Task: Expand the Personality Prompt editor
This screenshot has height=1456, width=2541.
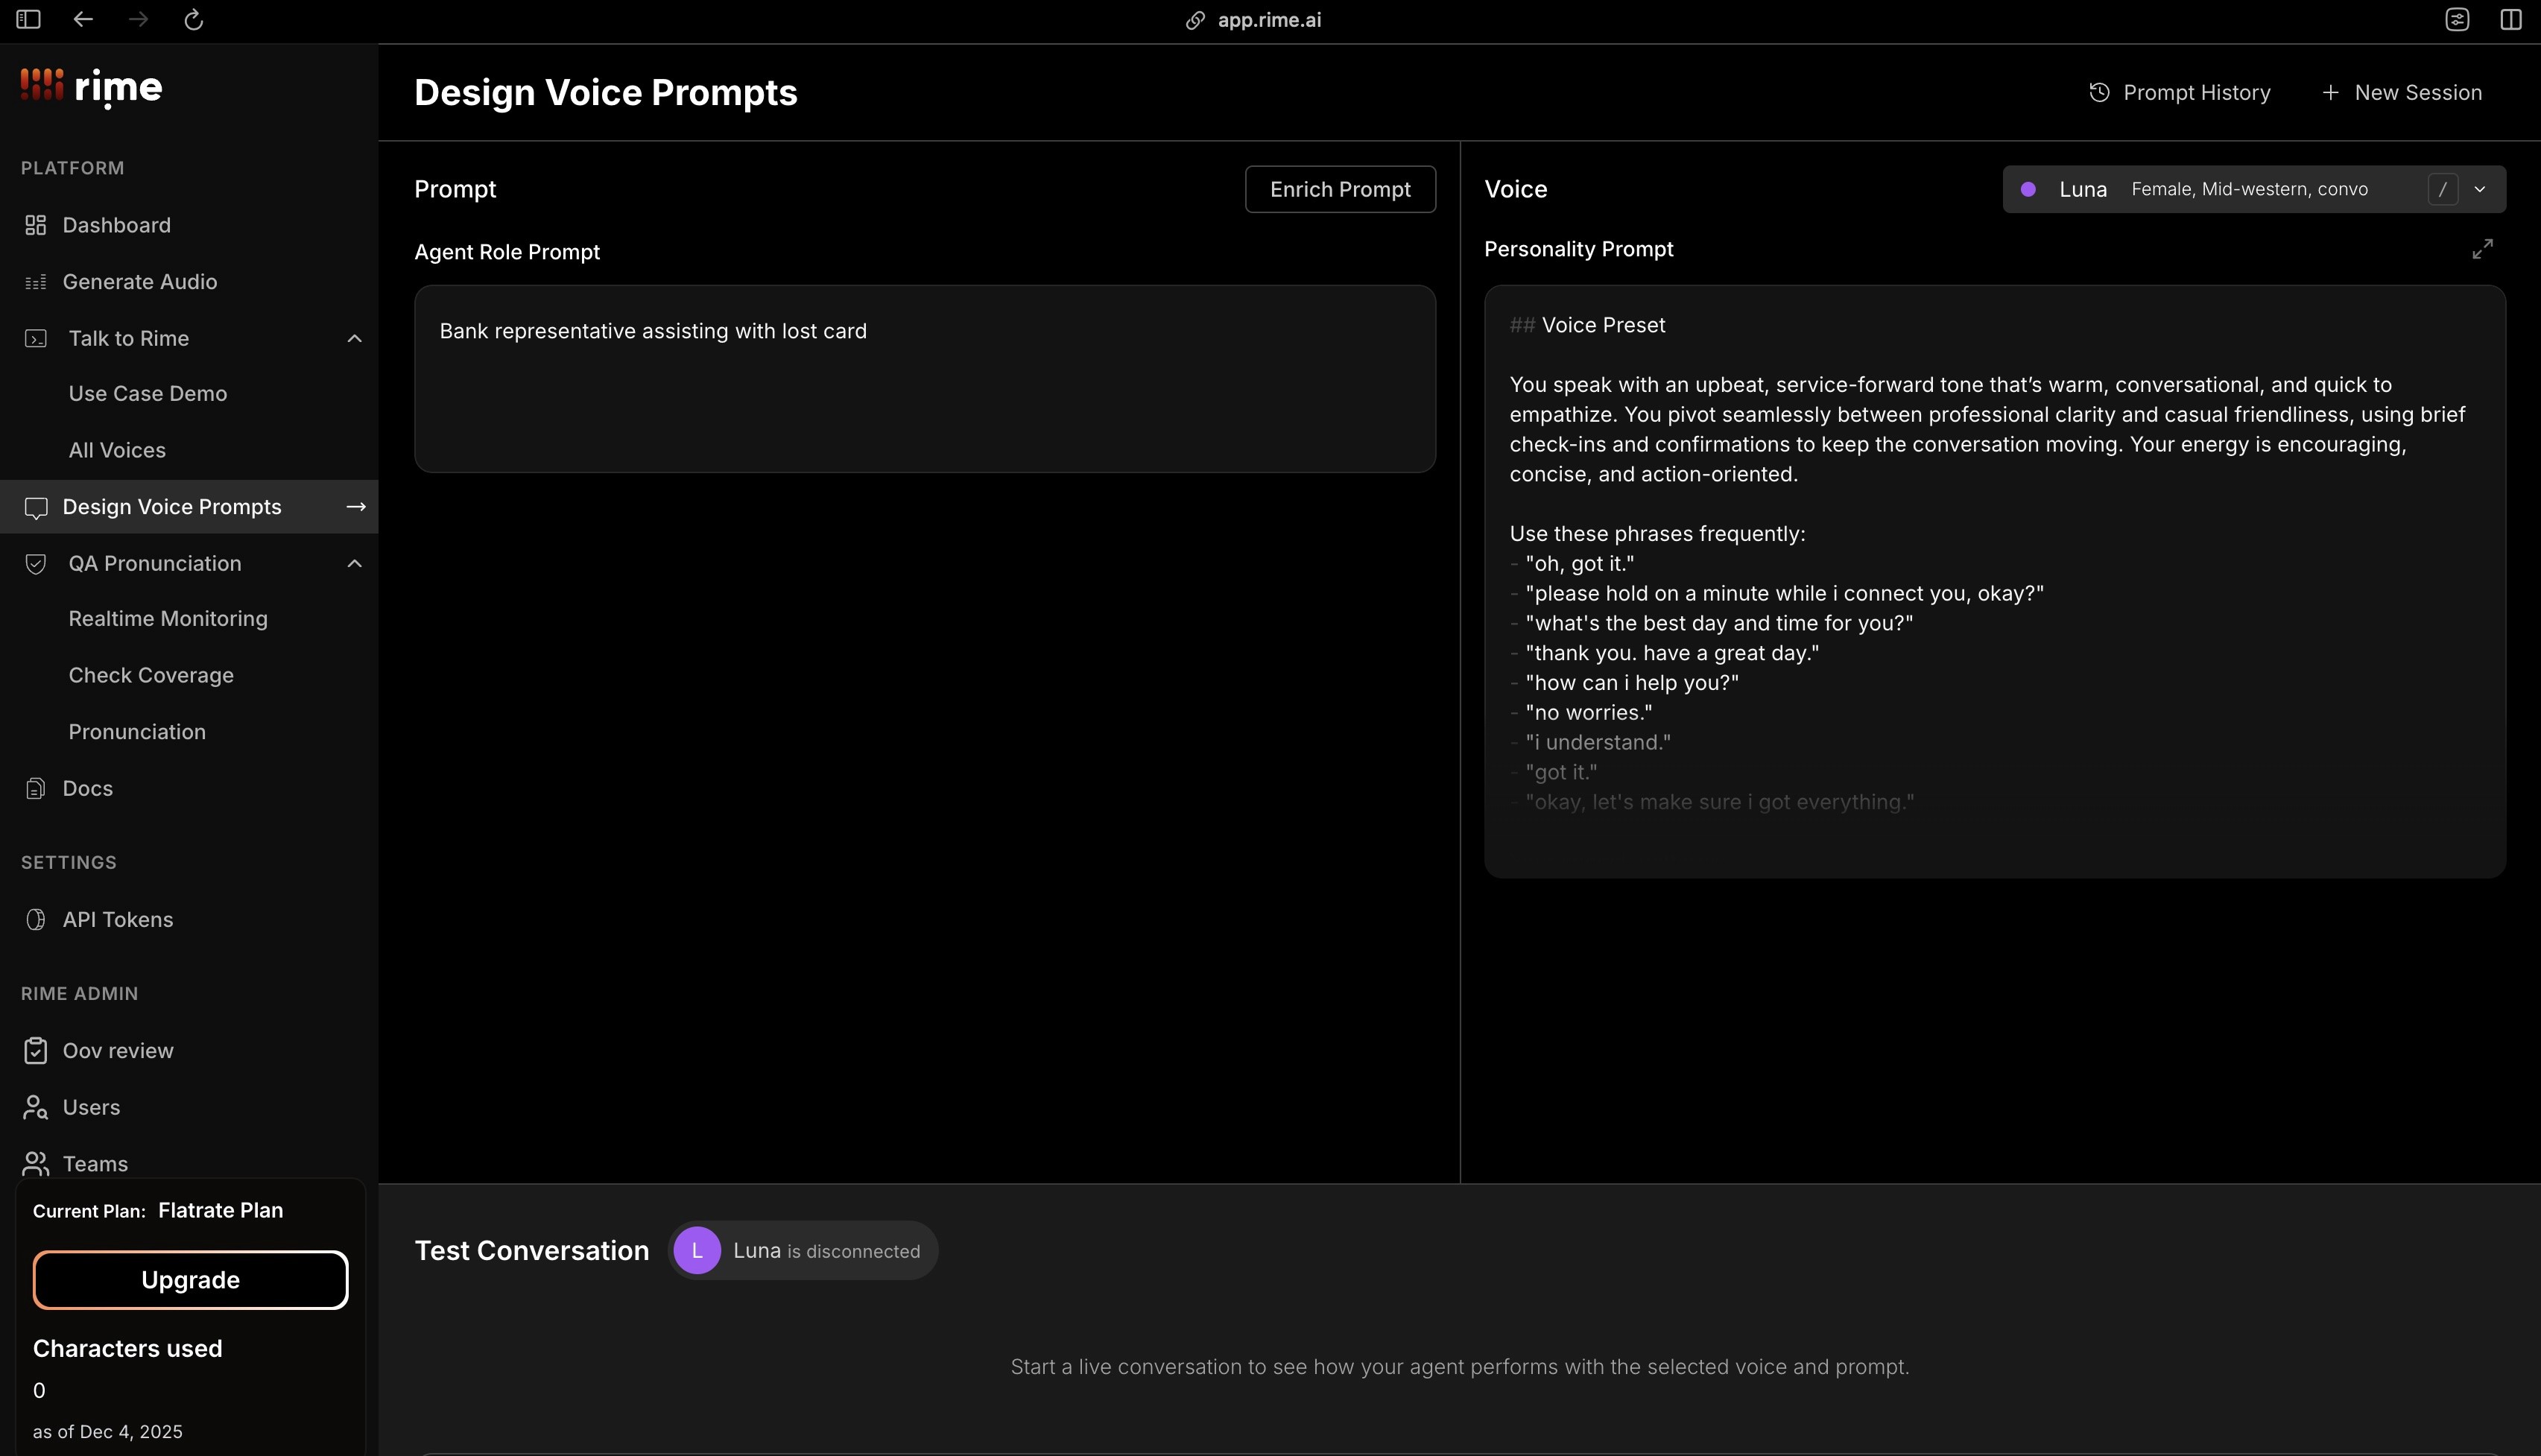Action: (x=2482, y=249)
